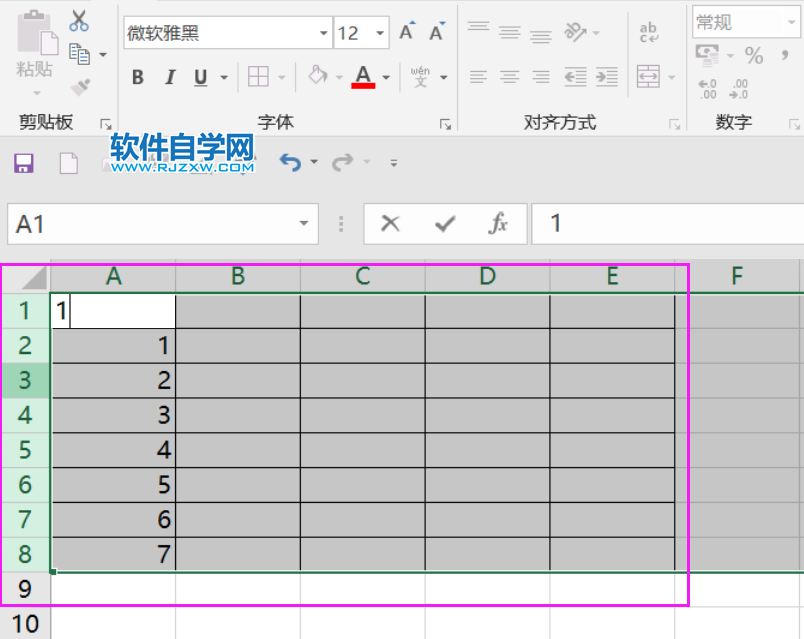Open the 字体 group dialog launcher
The width and height of the screenshot is (804, 639).
(x=447, y=123)
